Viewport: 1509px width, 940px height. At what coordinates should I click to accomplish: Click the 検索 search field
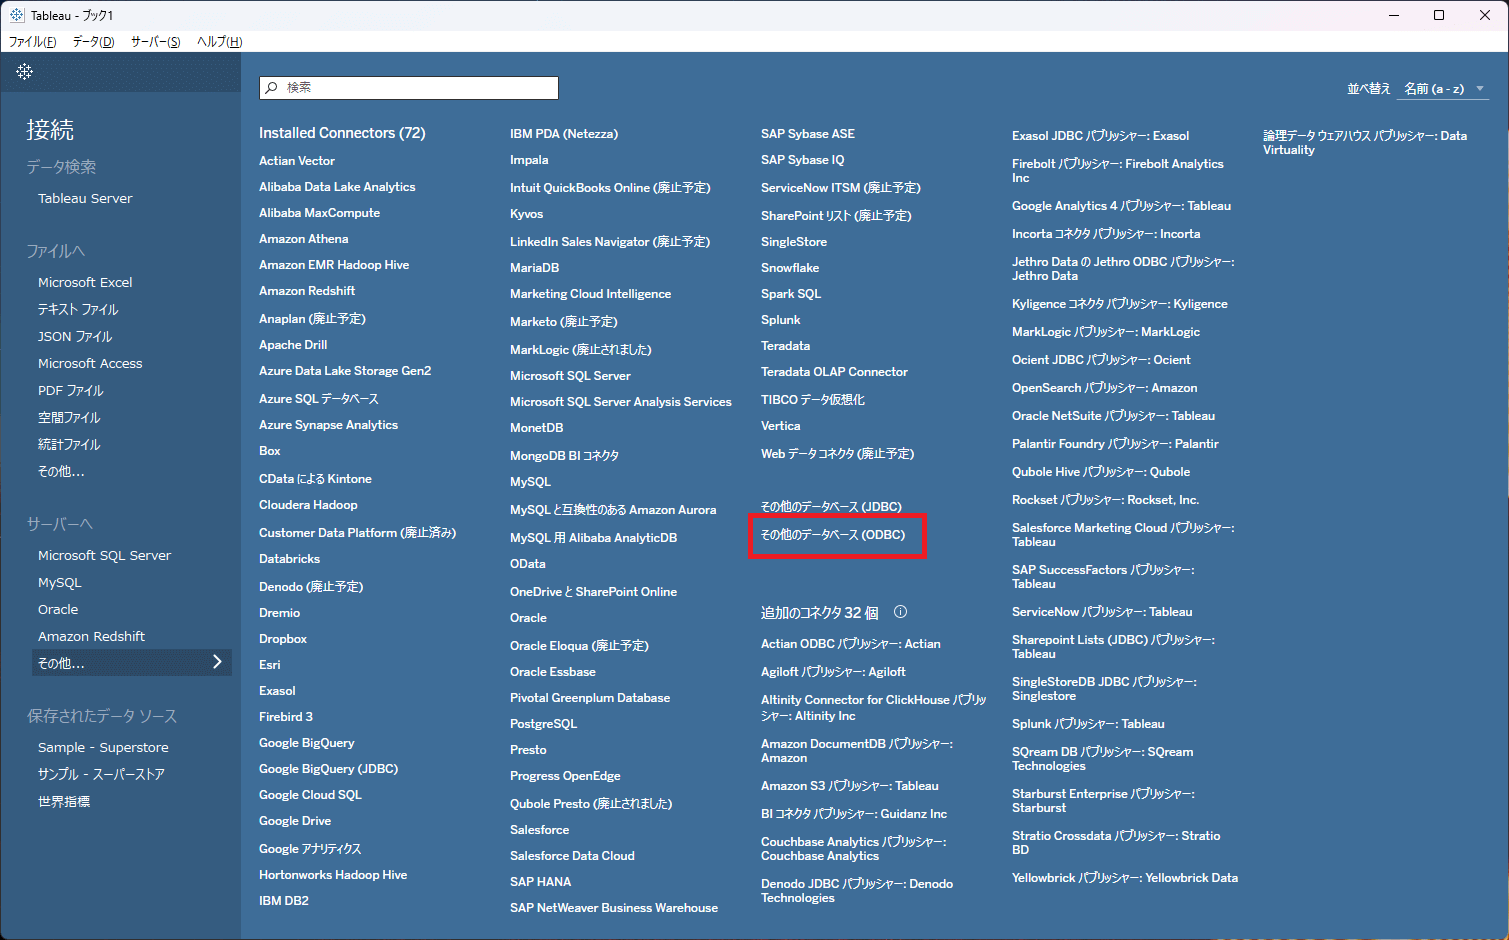[409, 88]
